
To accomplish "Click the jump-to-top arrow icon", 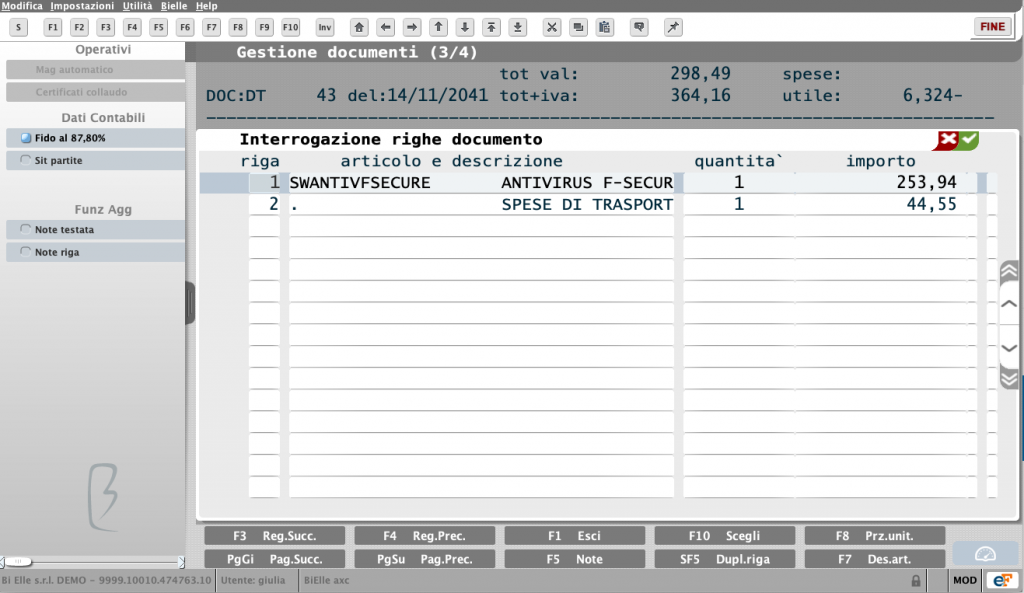I will (x=491, y=27).
